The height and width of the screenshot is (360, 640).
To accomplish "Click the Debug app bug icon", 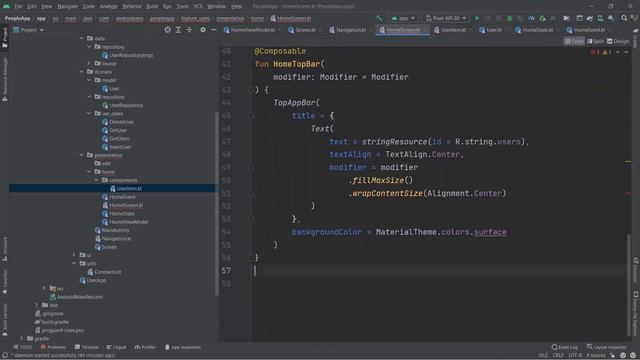I will (509, 18).
